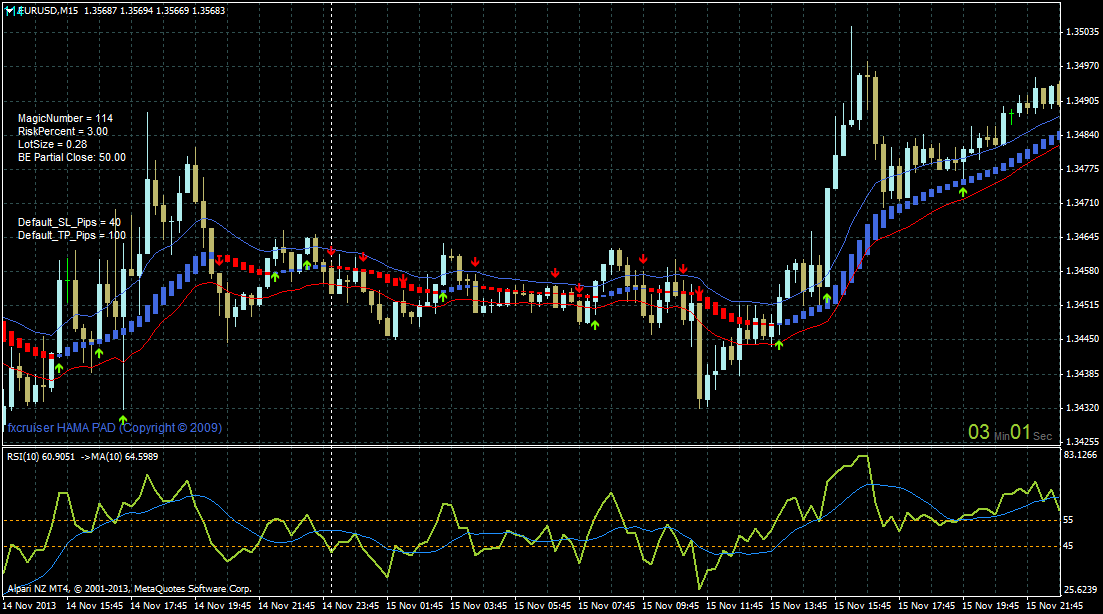This screenshot has height=614, width=1103.
Task: Click the '15 Nov 03:45' time label
Action: tap(478, 606)
